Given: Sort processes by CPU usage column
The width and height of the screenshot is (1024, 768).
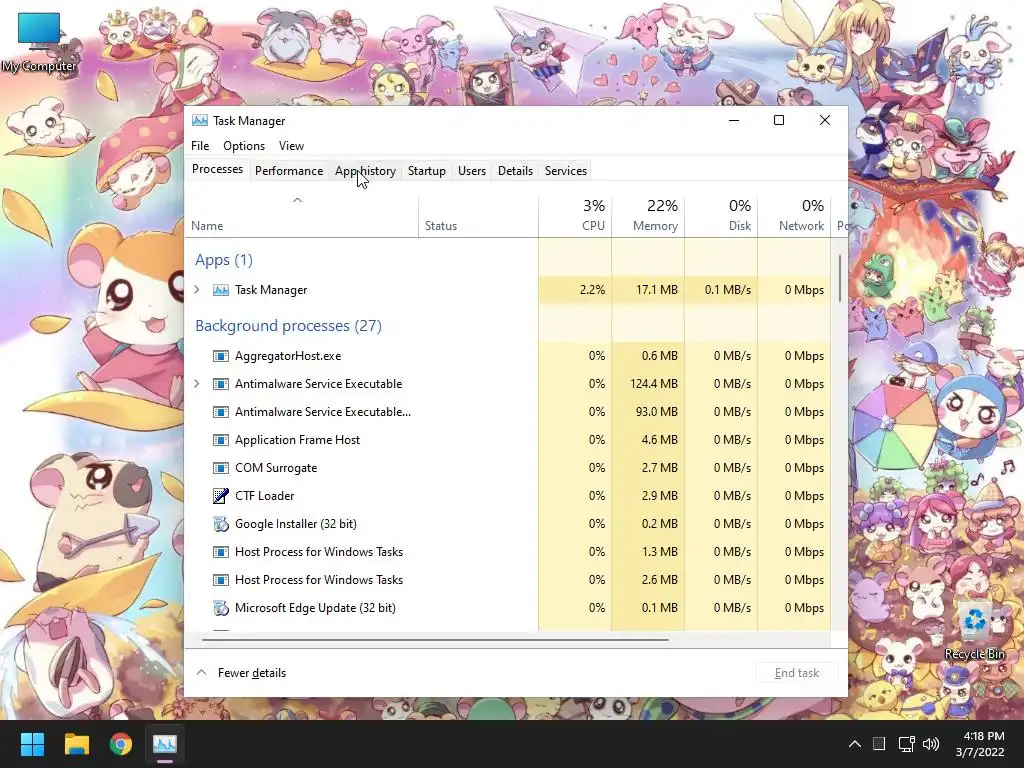Looking at the screenshot, I should click(x=575, y=216).
